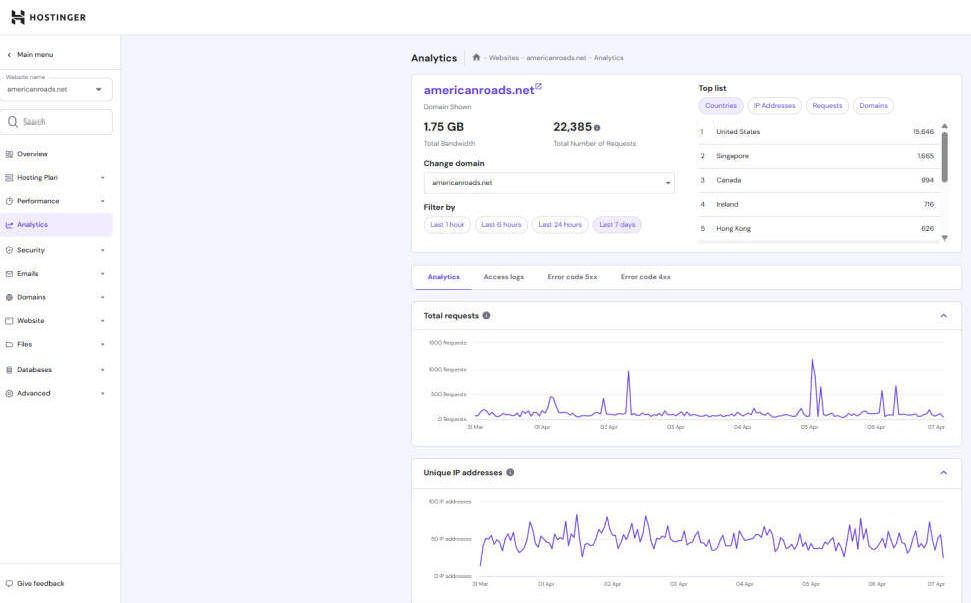The width and height of the screenshot is (971, 603).
Task: Click the Advanced gear icon
Action: click(9, 393)
